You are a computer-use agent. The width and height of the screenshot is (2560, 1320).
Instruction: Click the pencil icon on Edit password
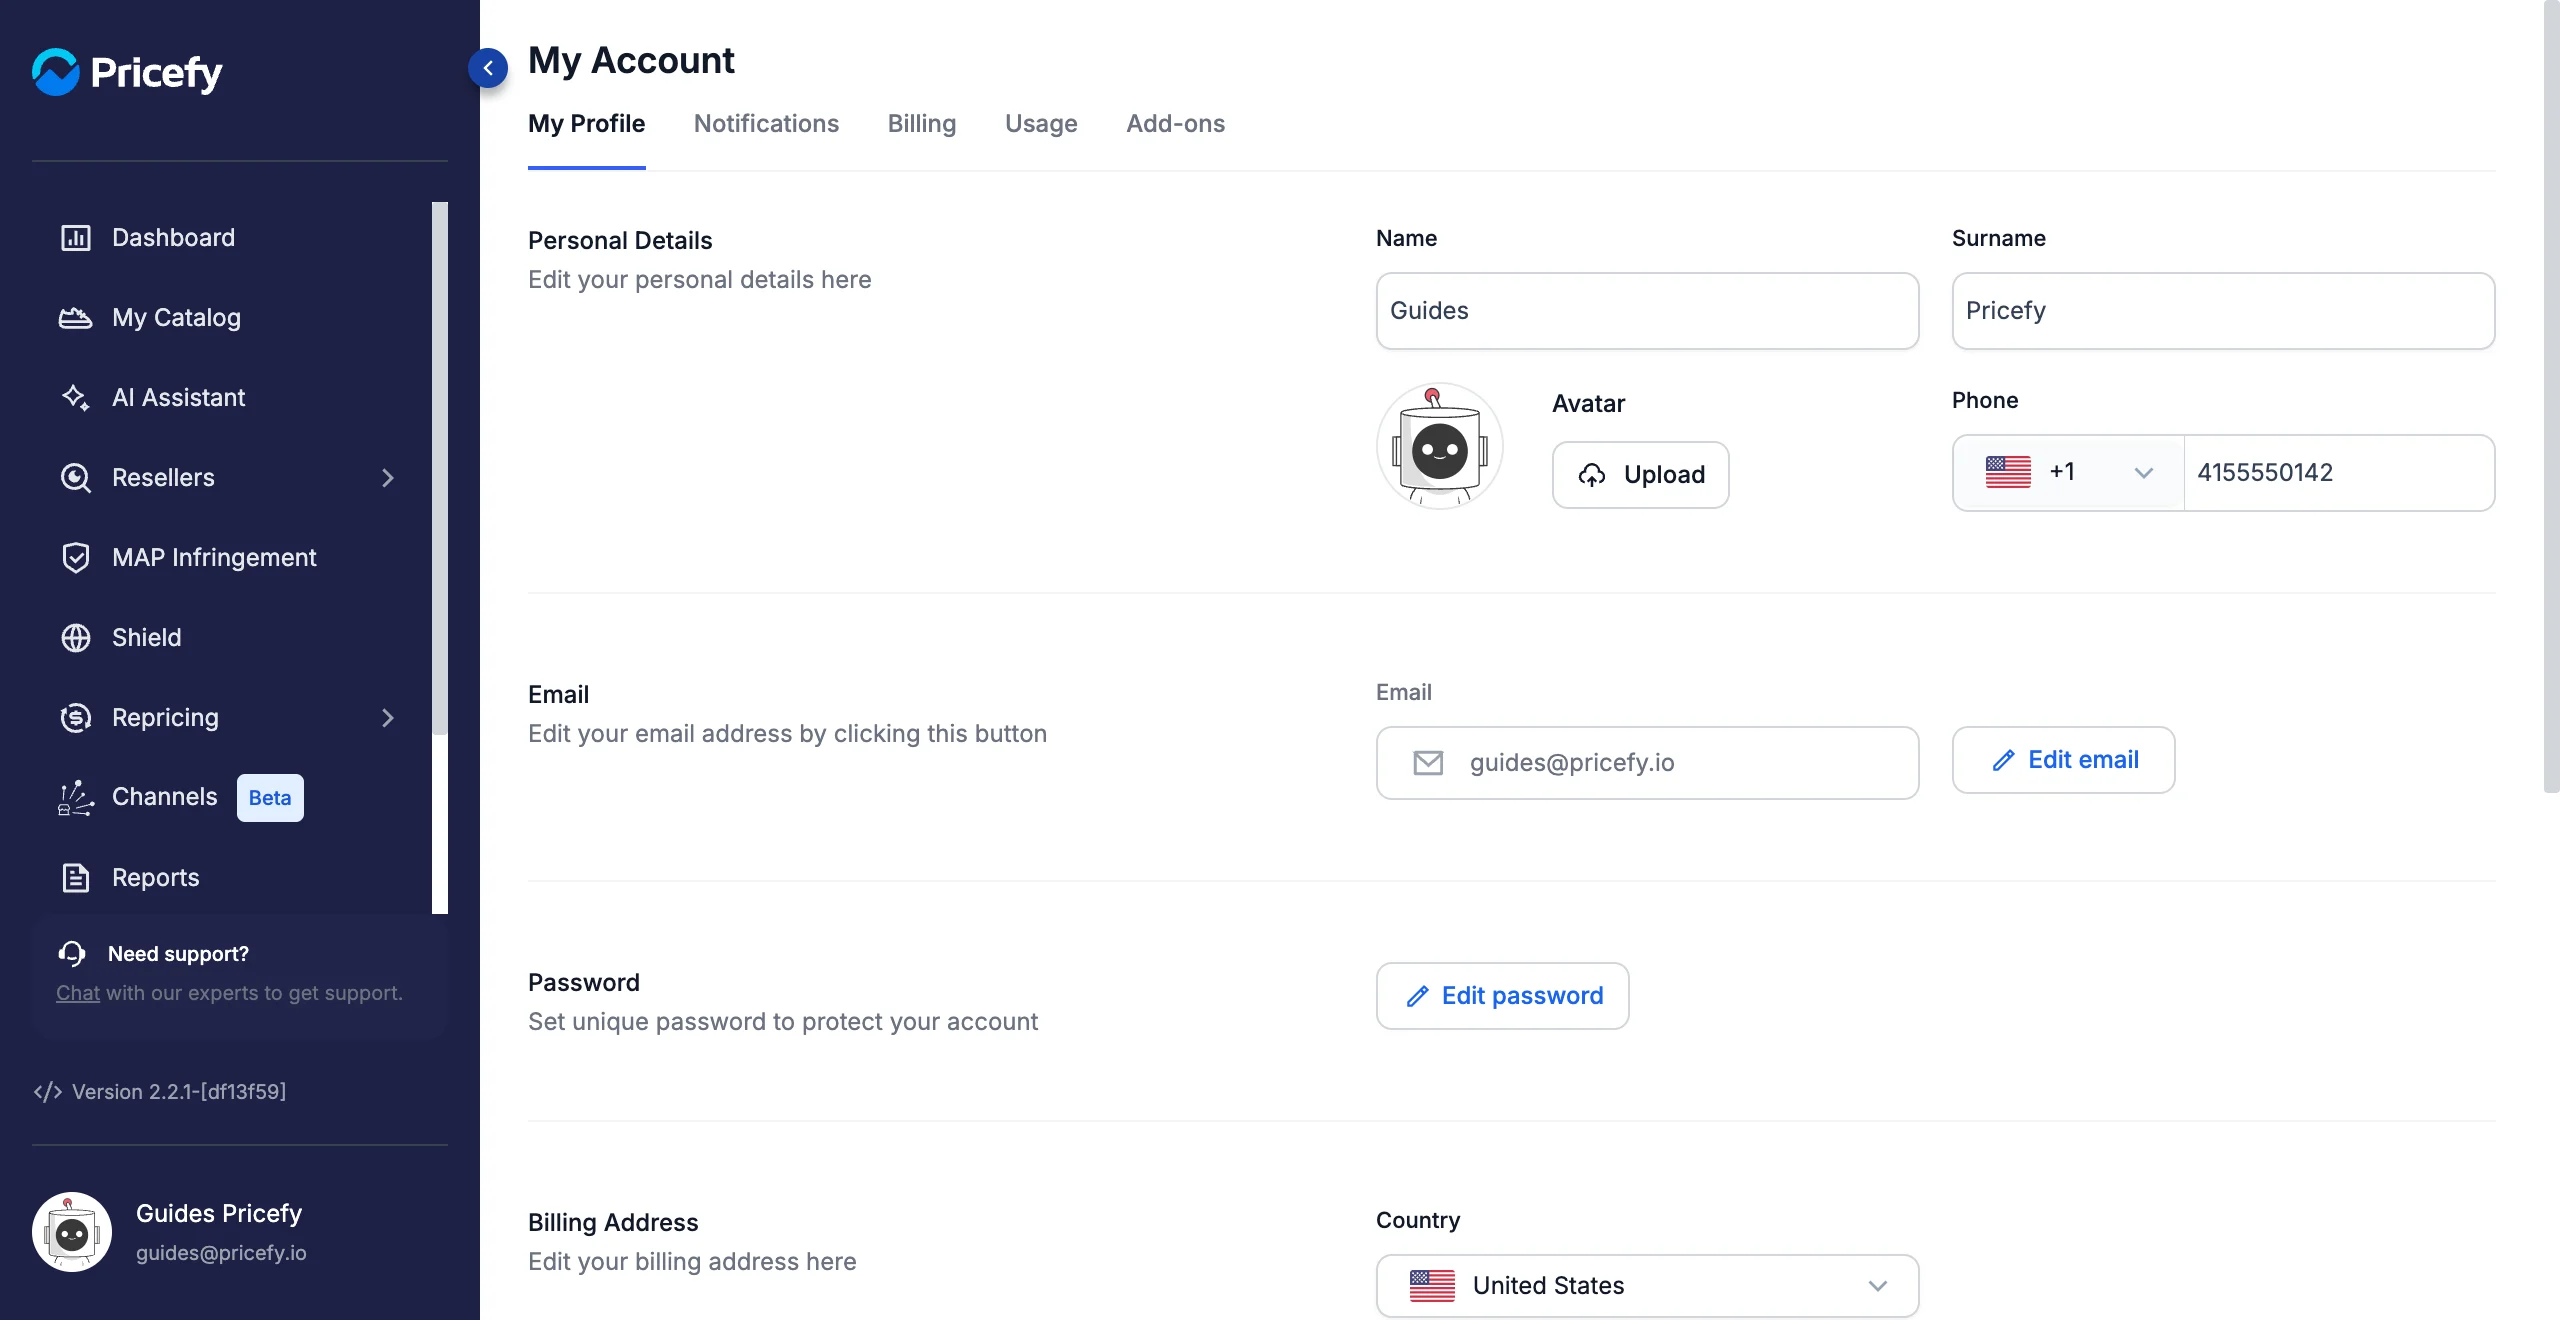(1417, 996)
